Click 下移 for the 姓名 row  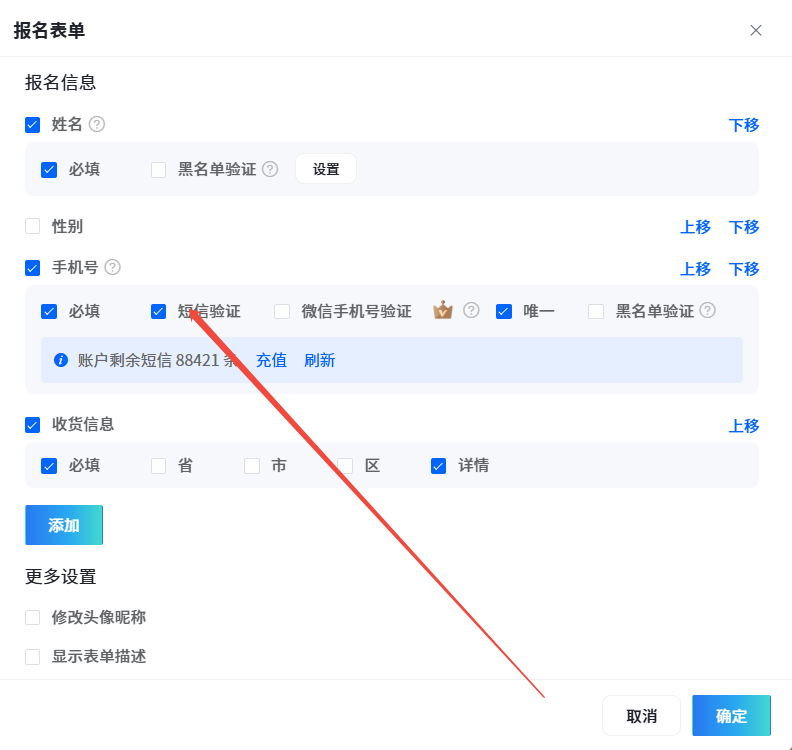(x=744, y=125)
